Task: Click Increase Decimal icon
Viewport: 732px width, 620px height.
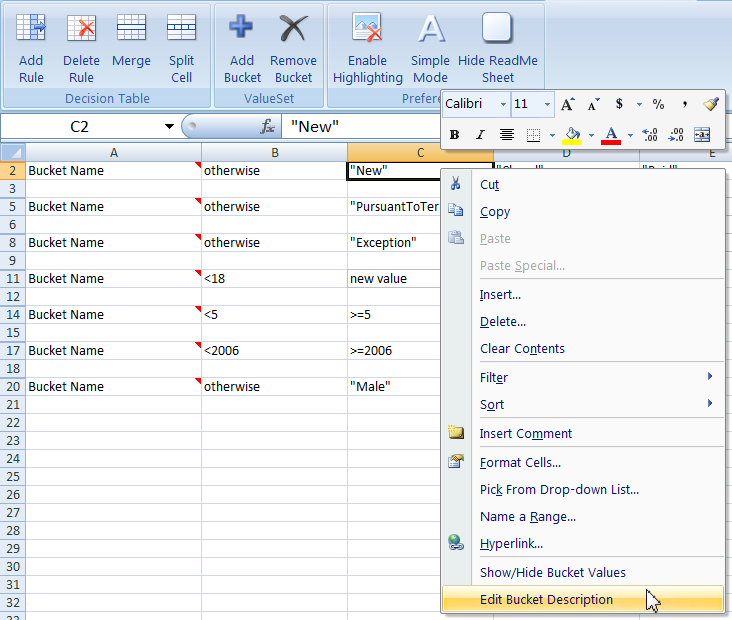Action: click(650, 135)
